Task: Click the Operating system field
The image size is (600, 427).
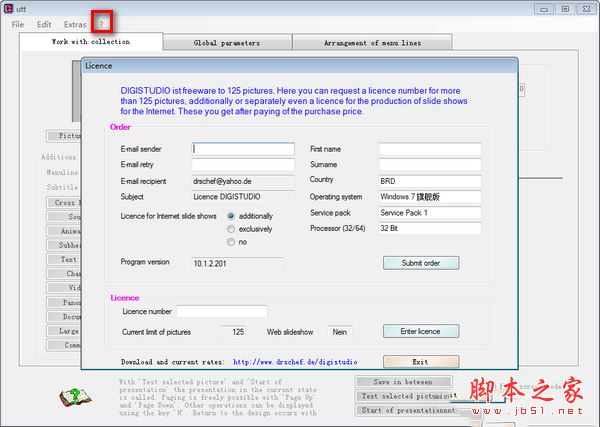Action: [x=430, y=197]
